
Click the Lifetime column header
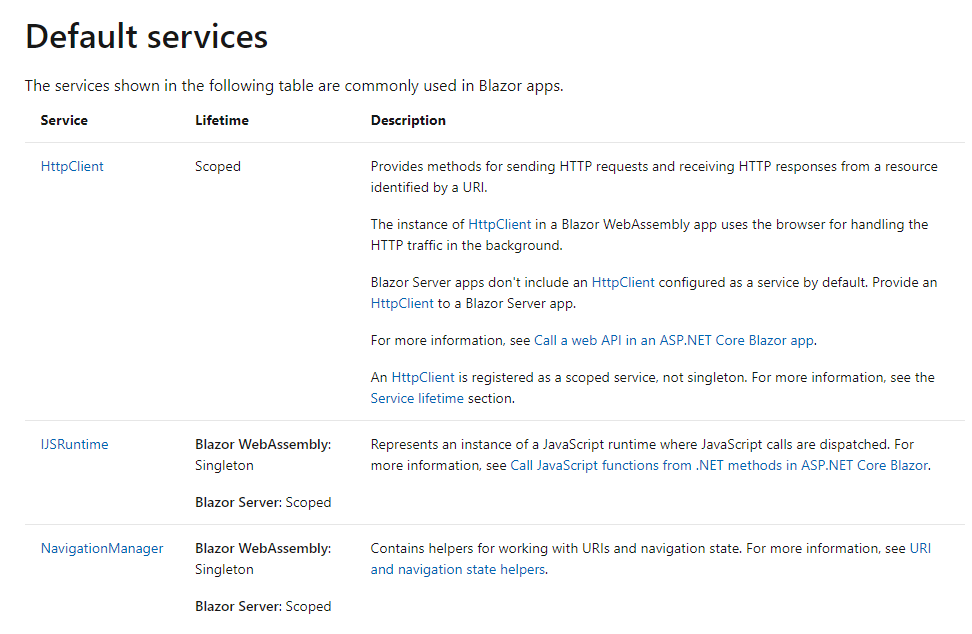pos(222,121)
